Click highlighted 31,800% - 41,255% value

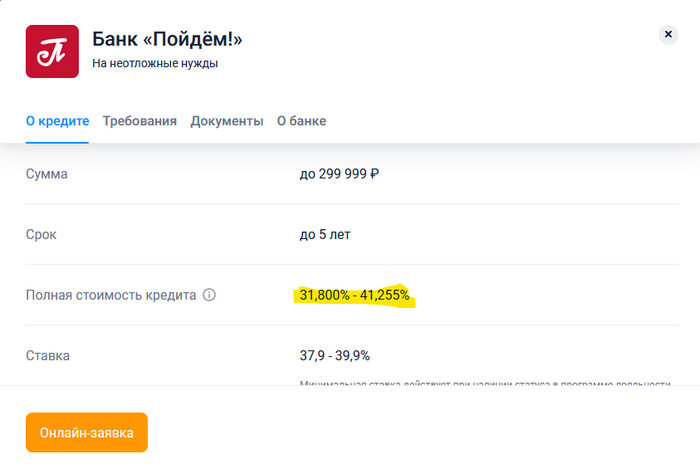click(x=355, y=295)
